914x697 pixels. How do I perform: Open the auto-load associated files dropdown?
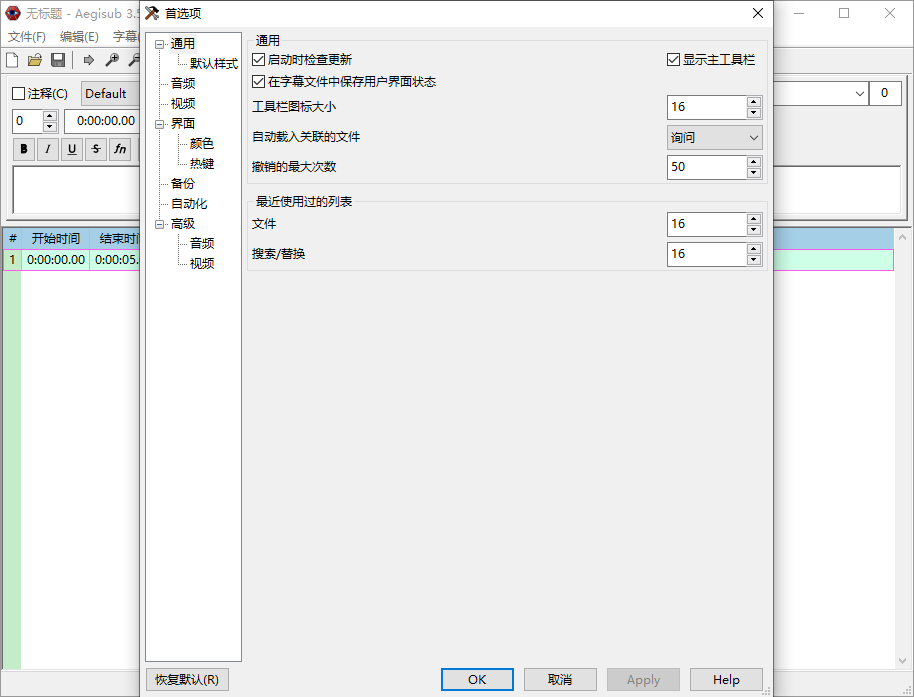coord(715,138)
